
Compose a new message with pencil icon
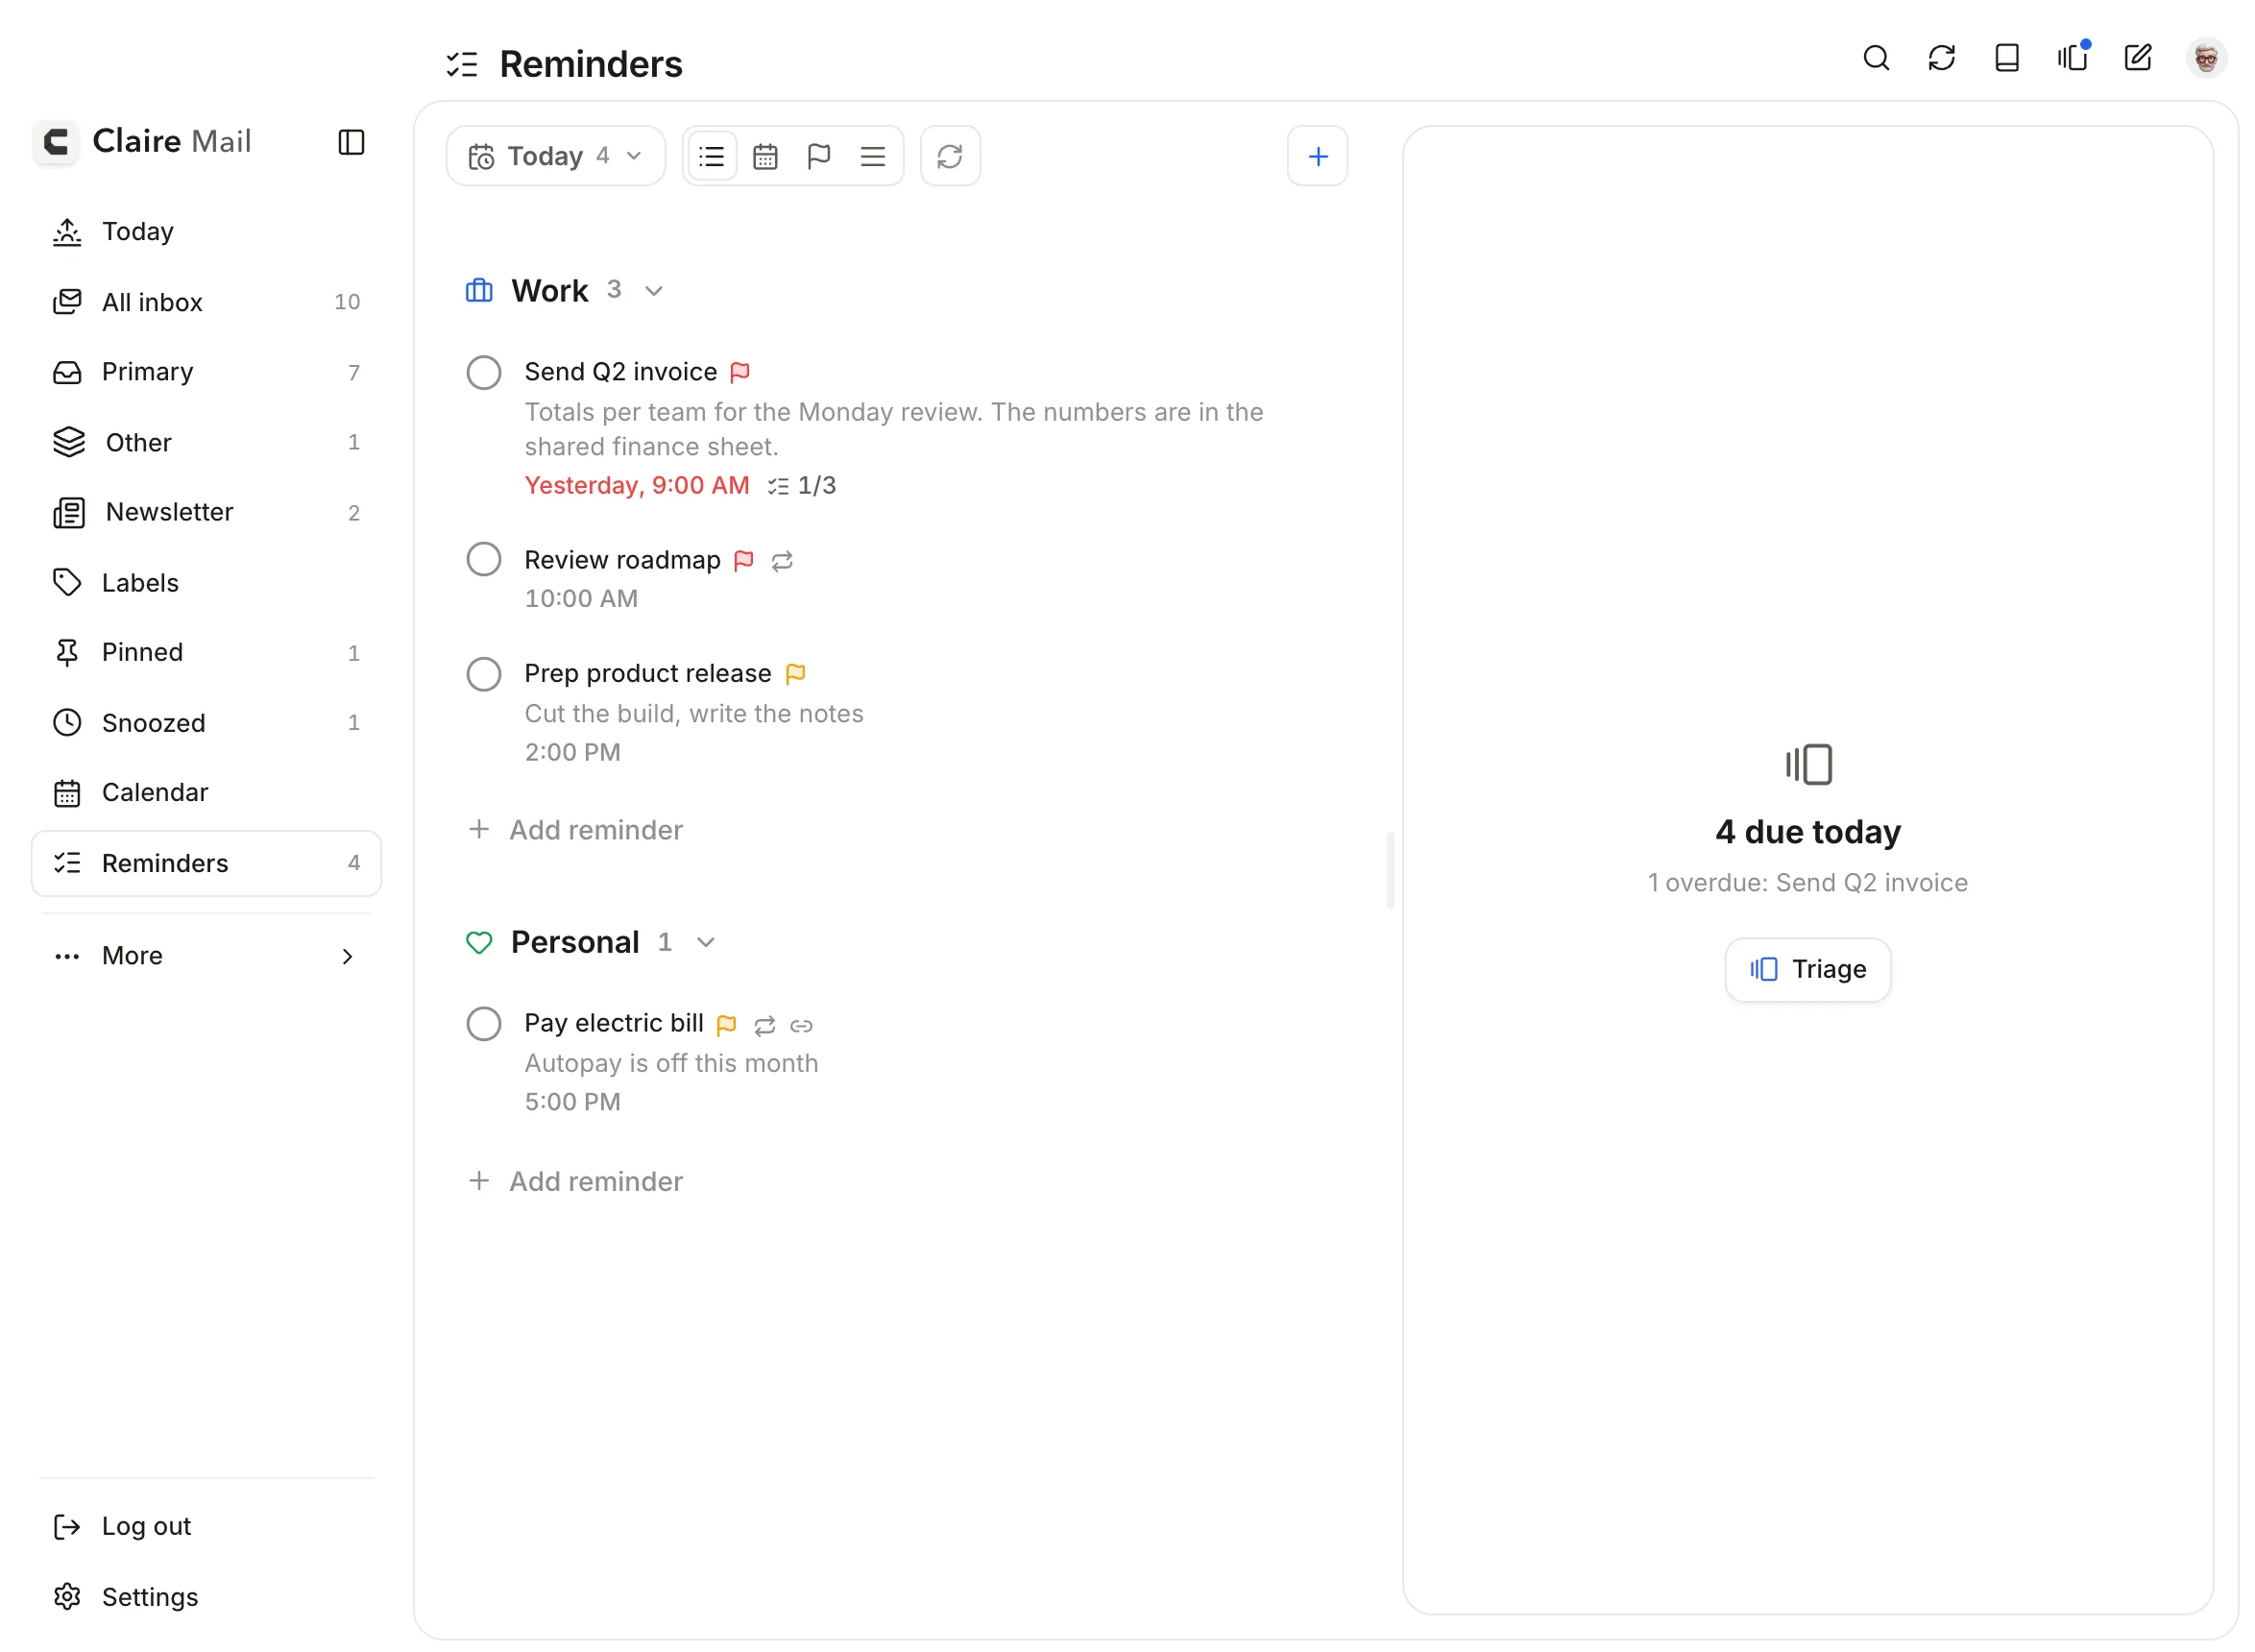2137,58
